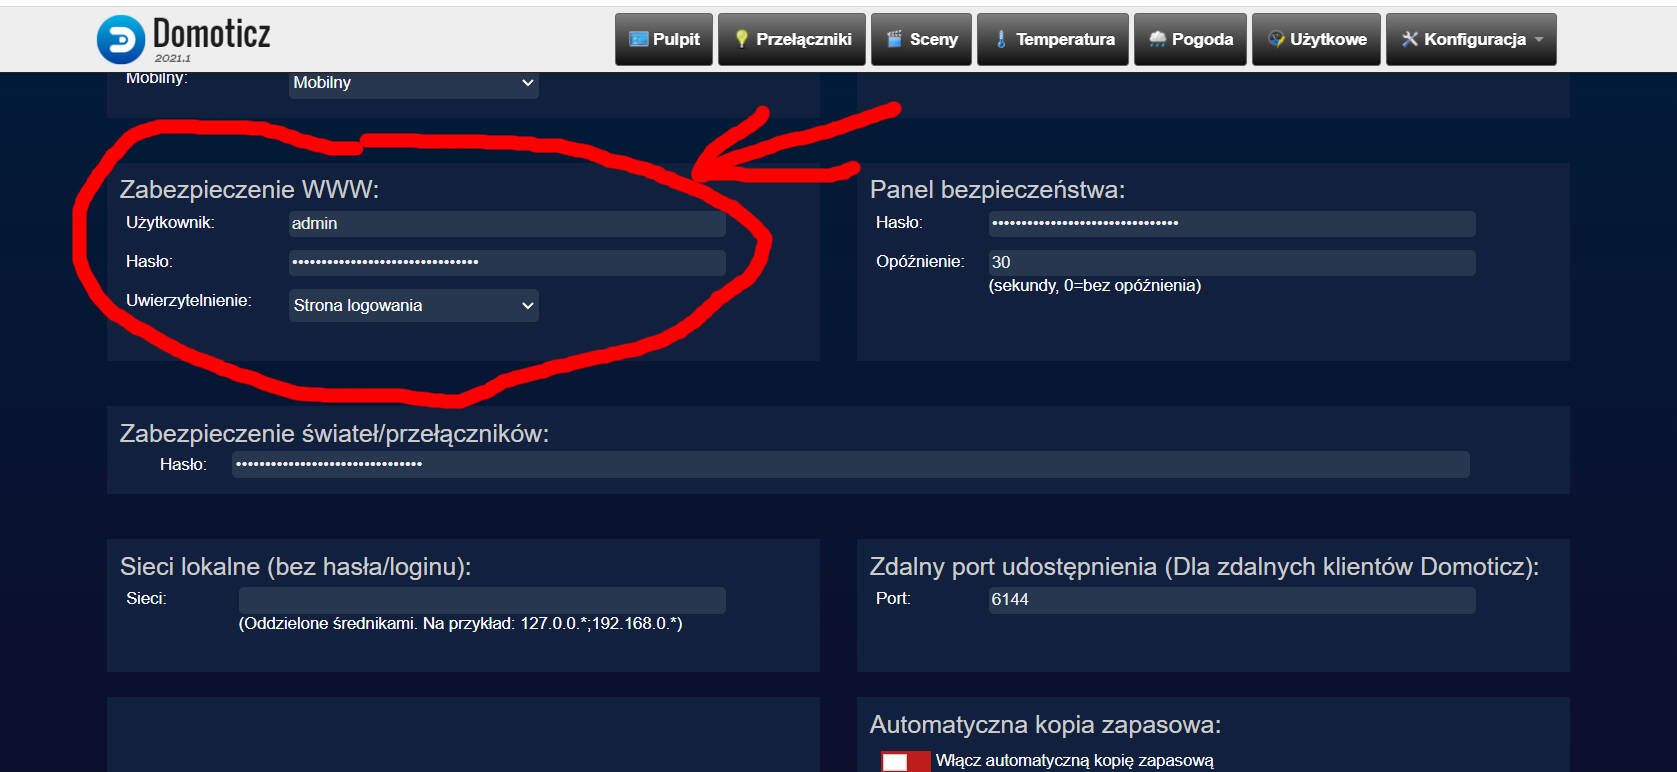Click the Sieci local networks field
This screenshot has width=1677, height=772.
tap(482, 600)
